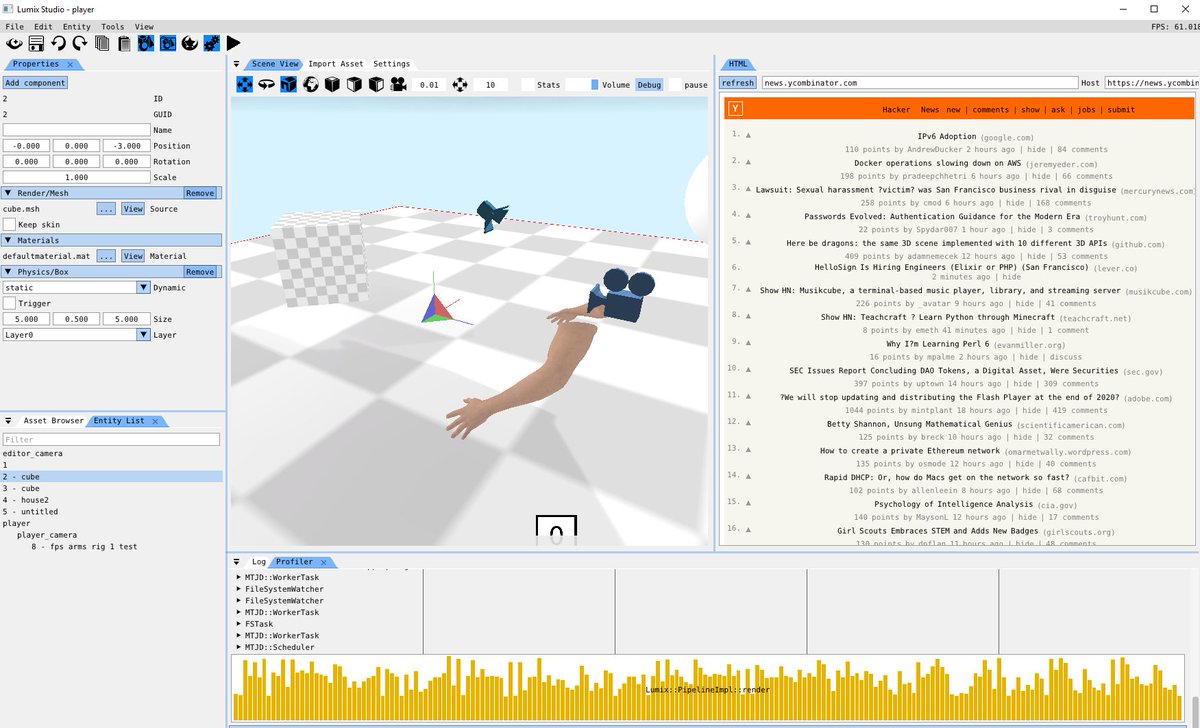Redo the last undone action
1200x728 pixels.
click(x=79, y=43)
